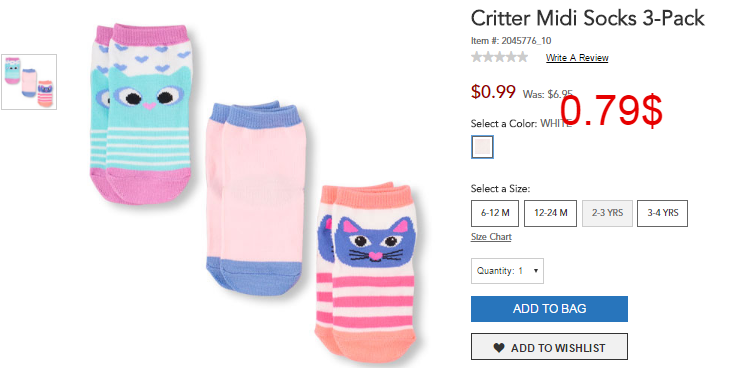Select the white color swatch
This screenshot has height=368, width=735.
pyautogui.click(x=482, y=147)
